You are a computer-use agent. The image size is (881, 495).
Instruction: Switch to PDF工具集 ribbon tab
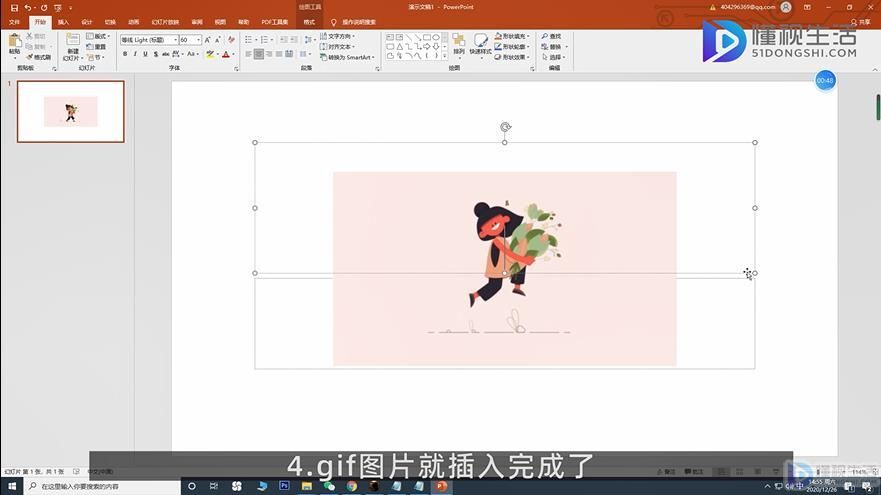pos(274,22)
